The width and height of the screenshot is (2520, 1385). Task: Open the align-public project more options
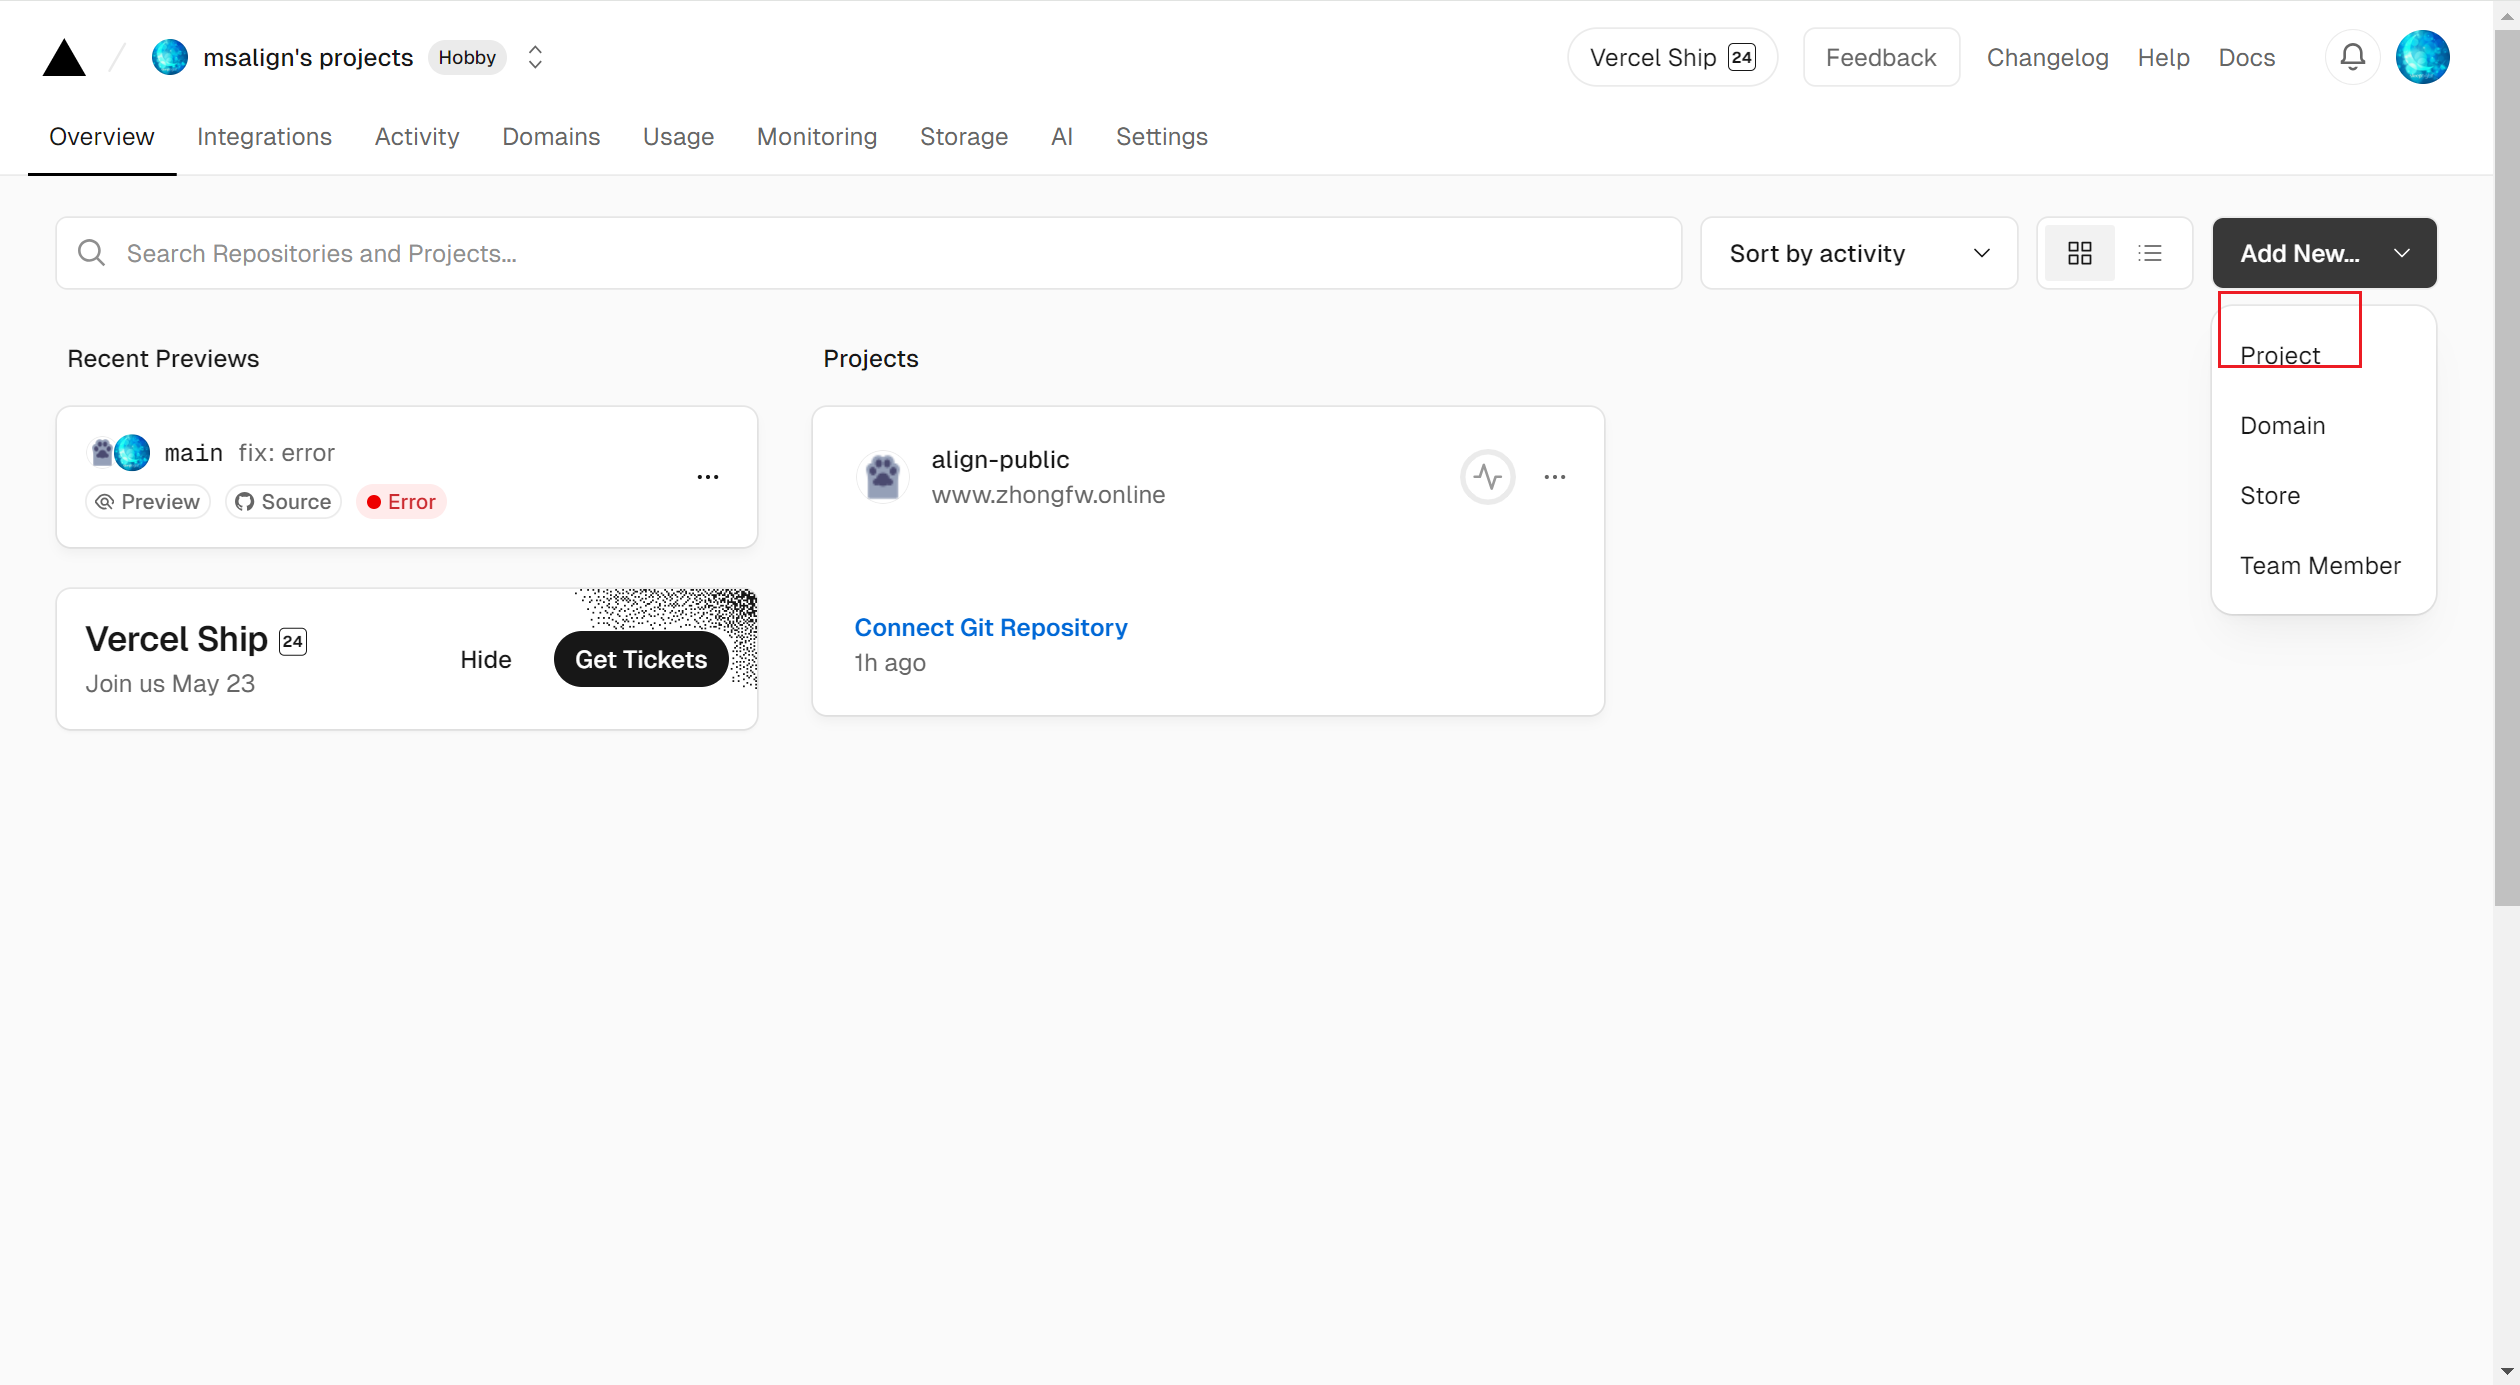[1555, 477]
